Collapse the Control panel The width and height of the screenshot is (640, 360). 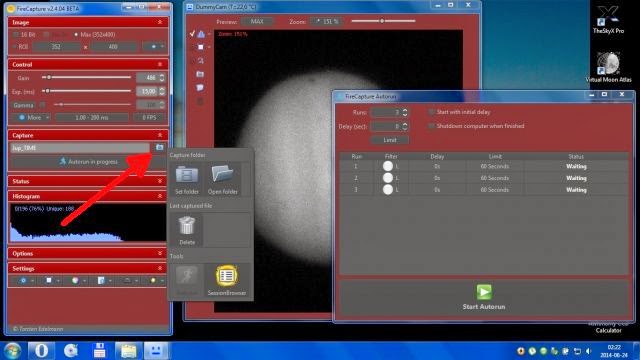(160, 64)
